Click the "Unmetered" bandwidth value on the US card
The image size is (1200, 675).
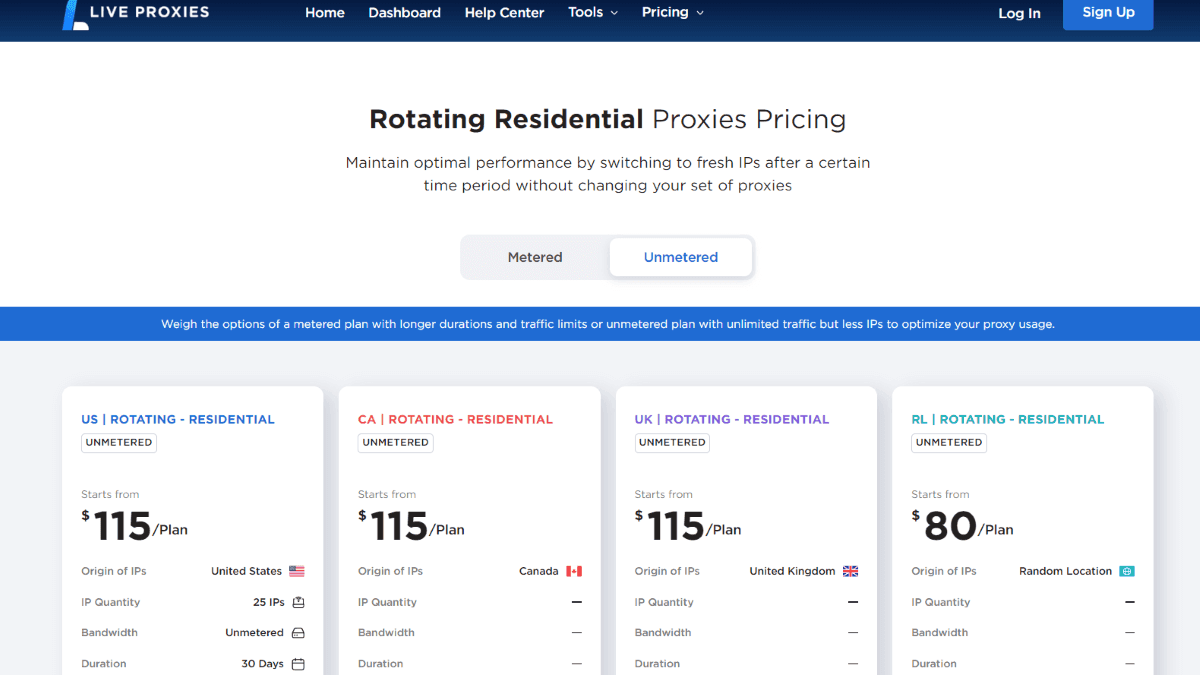tap(255, 633)
